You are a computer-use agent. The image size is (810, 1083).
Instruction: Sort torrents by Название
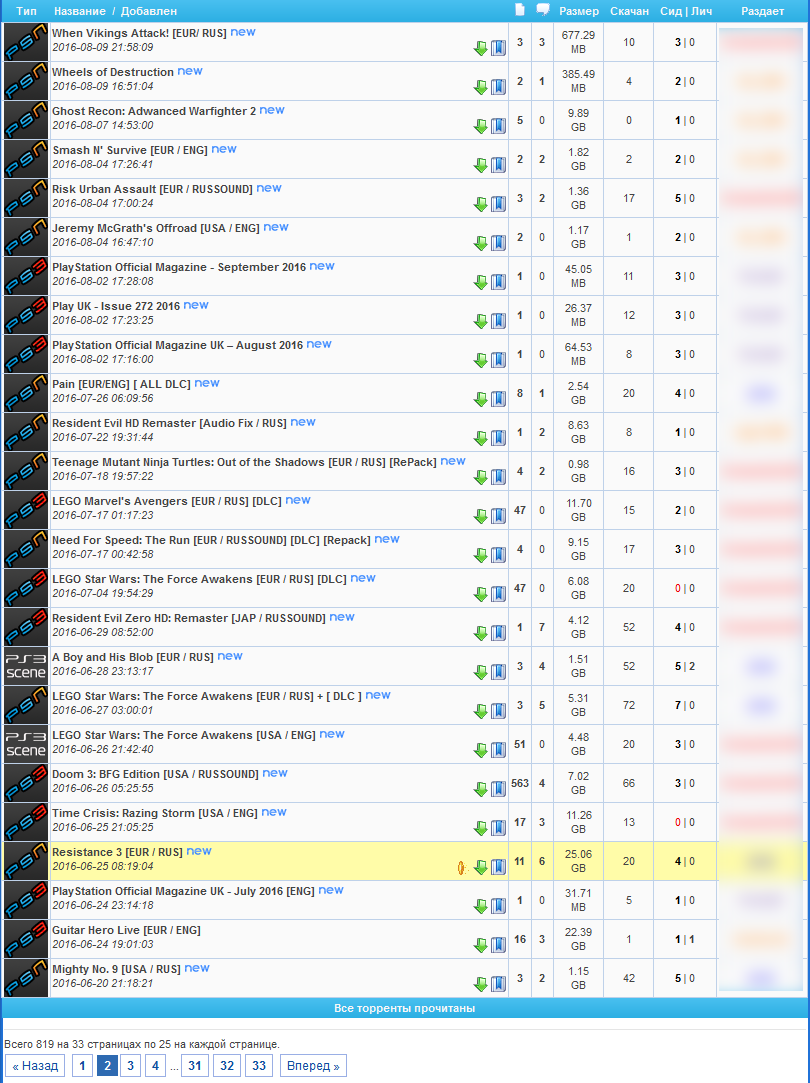(x=80, y=11)
